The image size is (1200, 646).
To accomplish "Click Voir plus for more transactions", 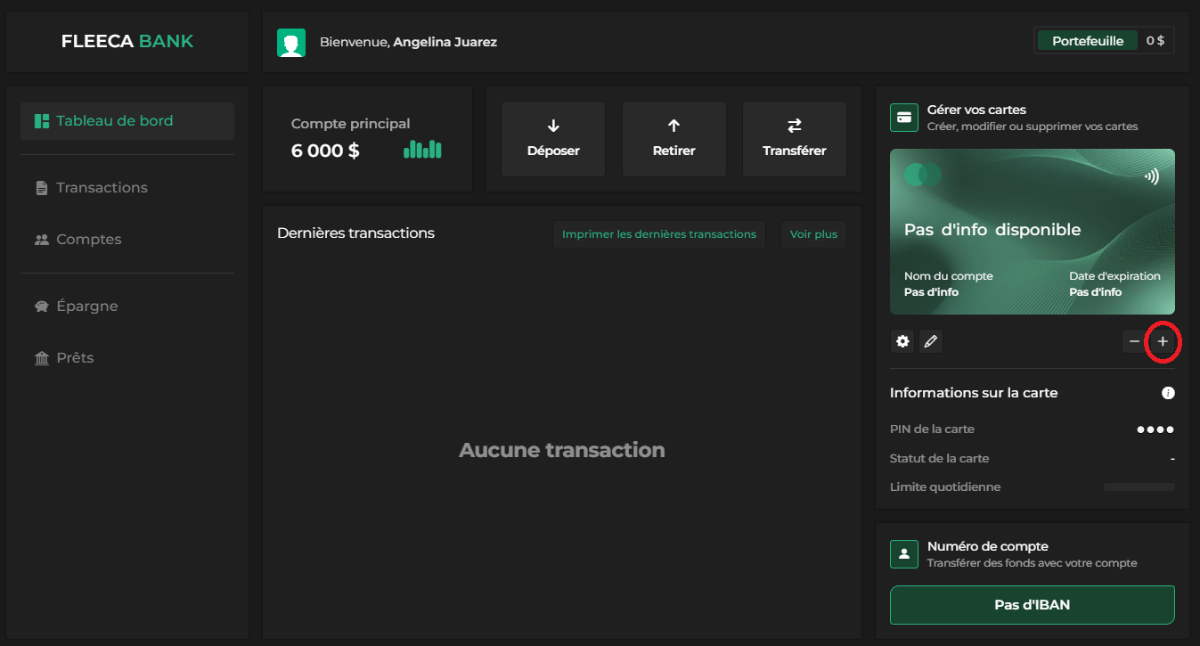I will (x=813, y=234).
